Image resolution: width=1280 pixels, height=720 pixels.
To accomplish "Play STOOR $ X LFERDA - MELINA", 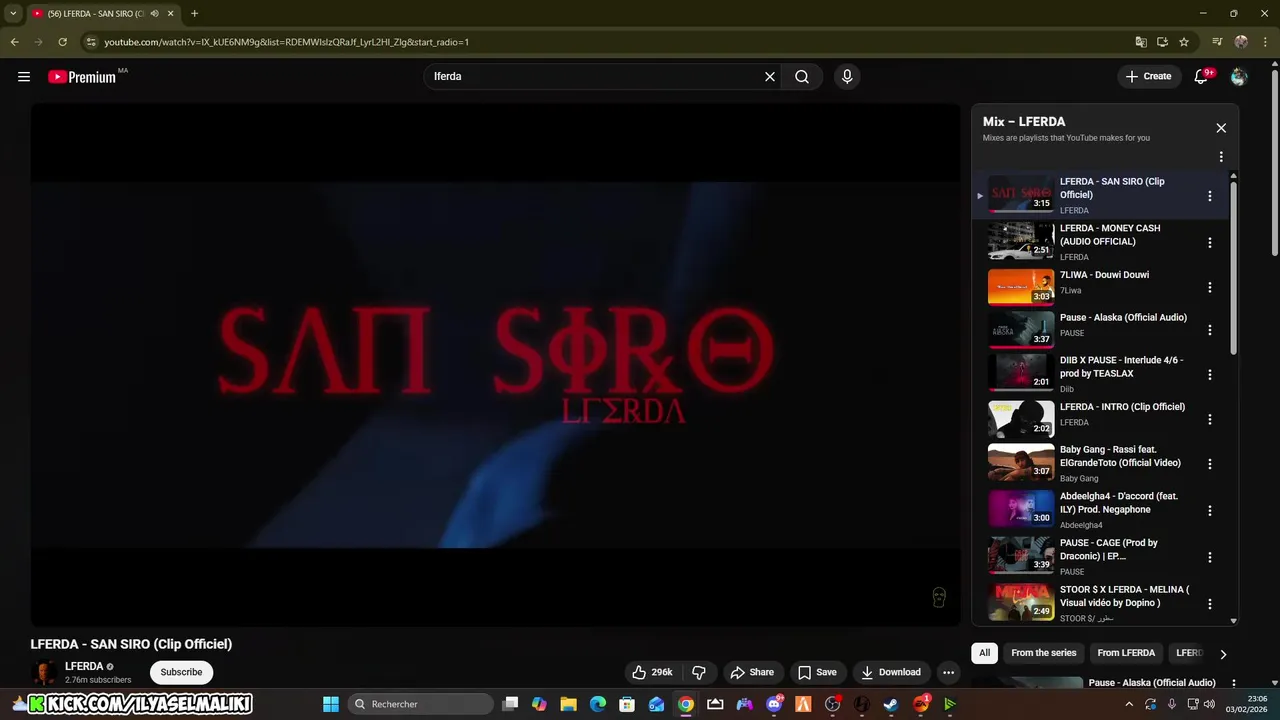I will tap(1021, 602).
